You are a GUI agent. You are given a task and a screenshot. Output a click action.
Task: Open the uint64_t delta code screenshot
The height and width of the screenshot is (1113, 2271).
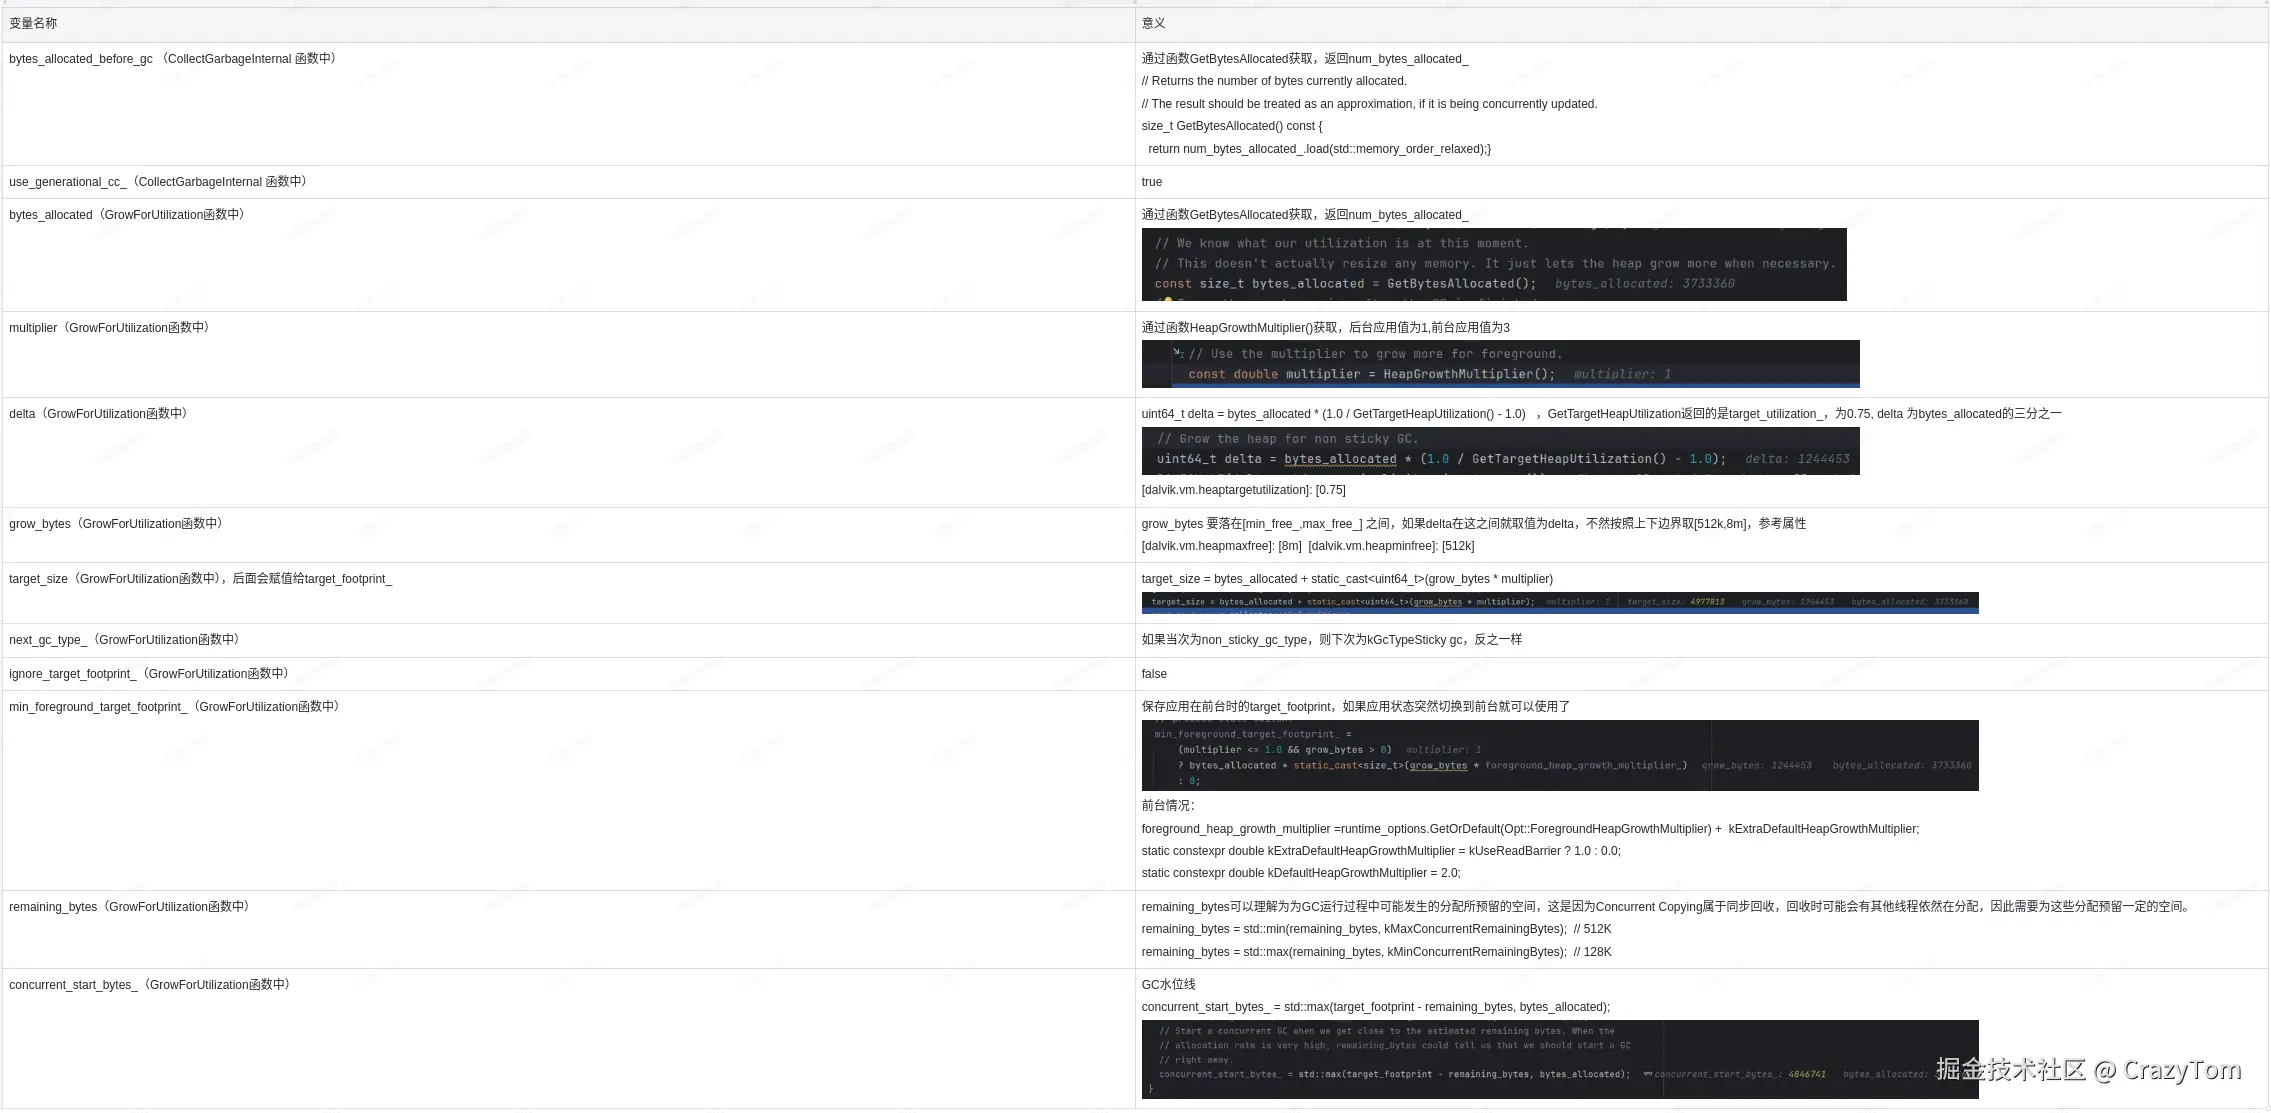pyautogui.click(x=1500, y=451)
